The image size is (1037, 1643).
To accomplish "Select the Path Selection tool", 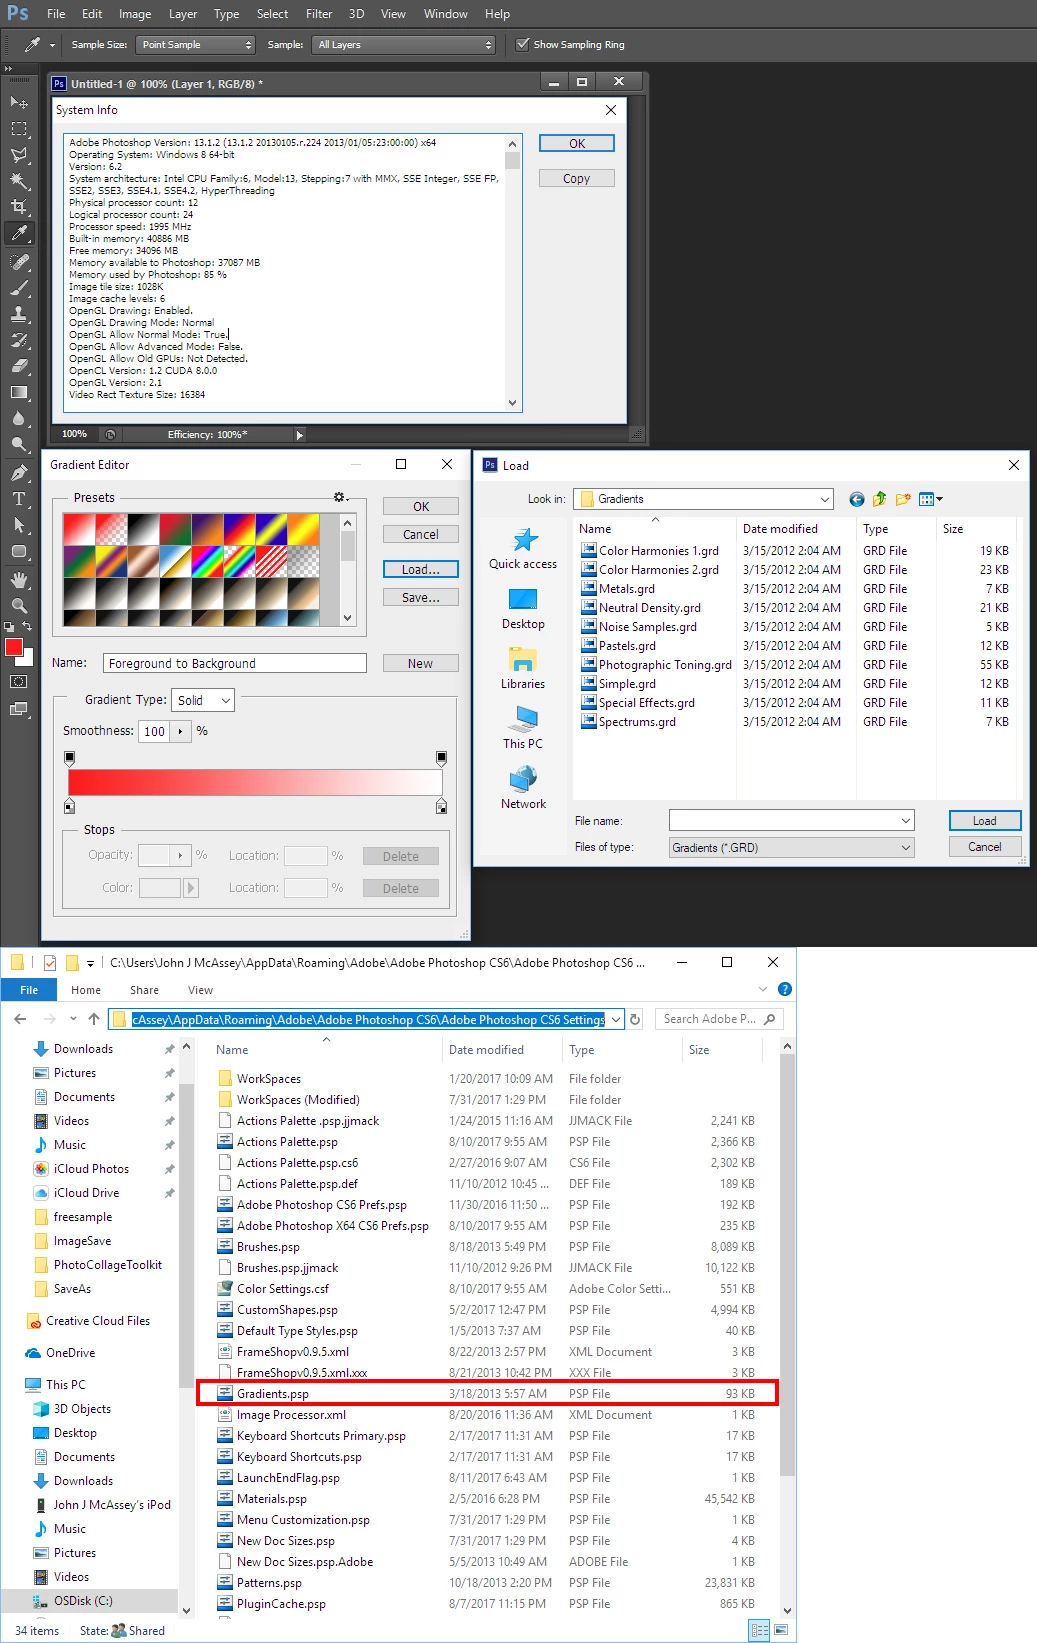I will (19, 525).
